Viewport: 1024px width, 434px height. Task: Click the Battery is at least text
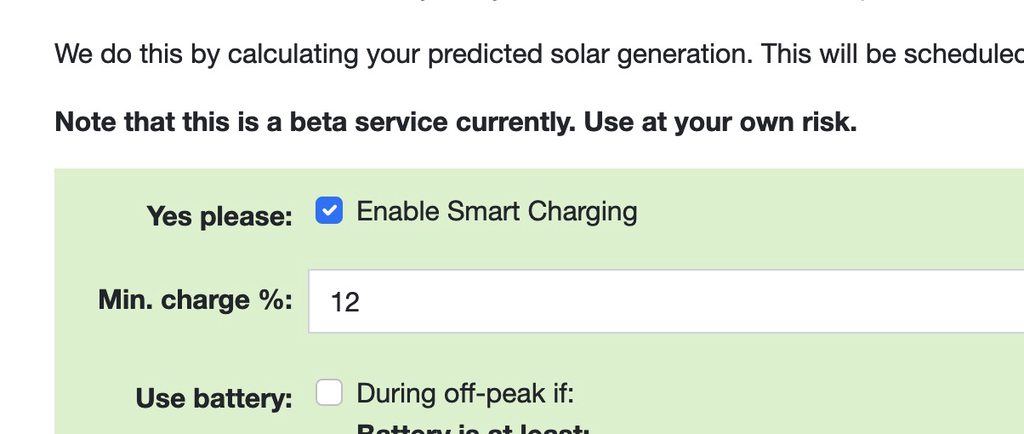tap(473, 430)
